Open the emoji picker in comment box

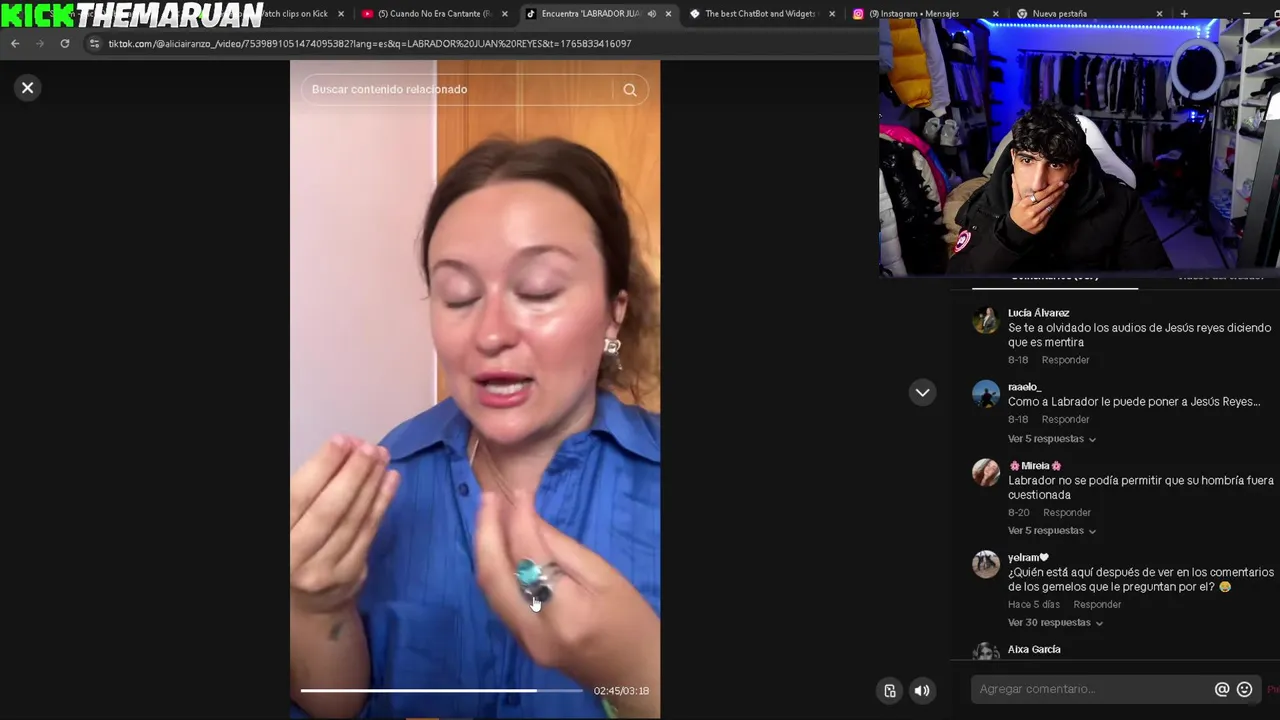pos(1245,689)
